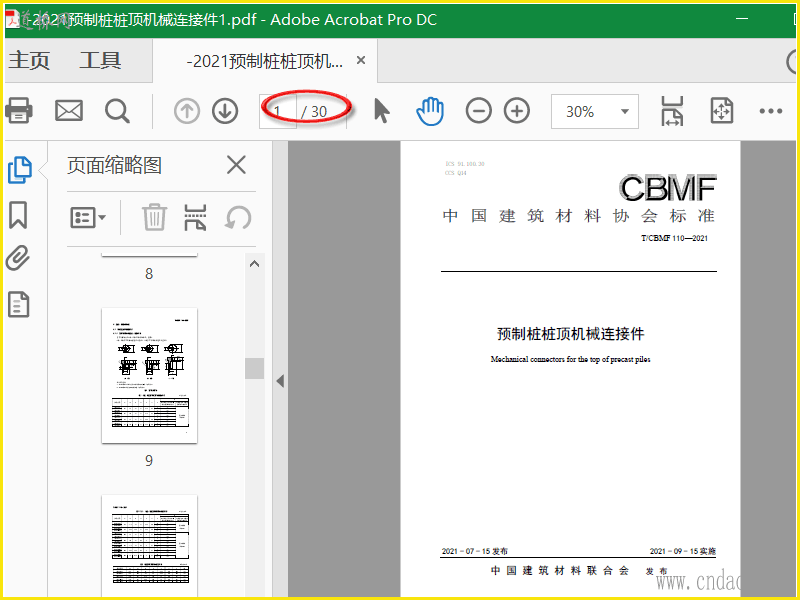The height and width of the screenshot is (600, 800).
Task: Click the Rotate pages icon
Action: (x=238, y=218)
